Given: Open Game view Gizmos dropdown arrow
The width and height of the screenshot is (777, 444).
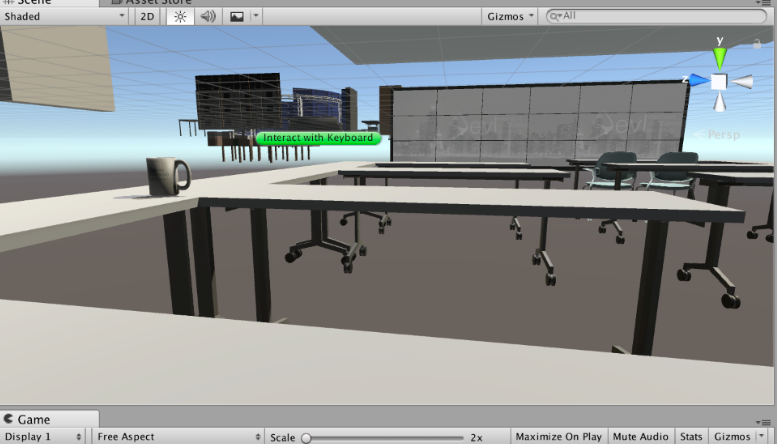Looking at the screenshot, I should pos(762,436).
